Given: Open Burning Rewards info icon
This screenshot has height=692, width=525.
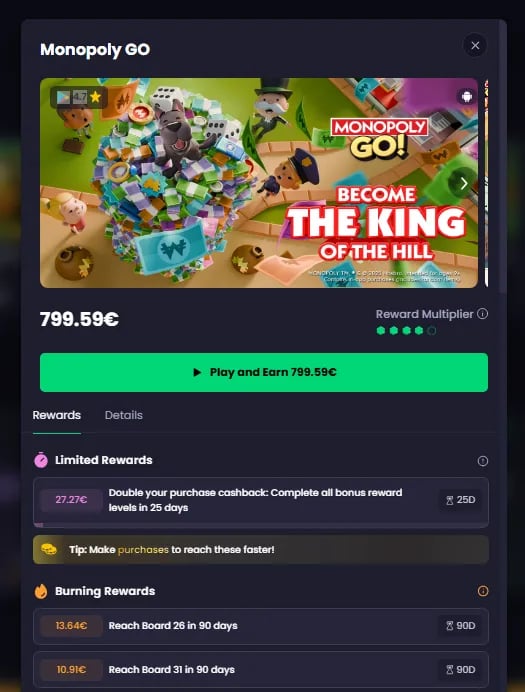Looking at the screenshot, I should [483, 591].
